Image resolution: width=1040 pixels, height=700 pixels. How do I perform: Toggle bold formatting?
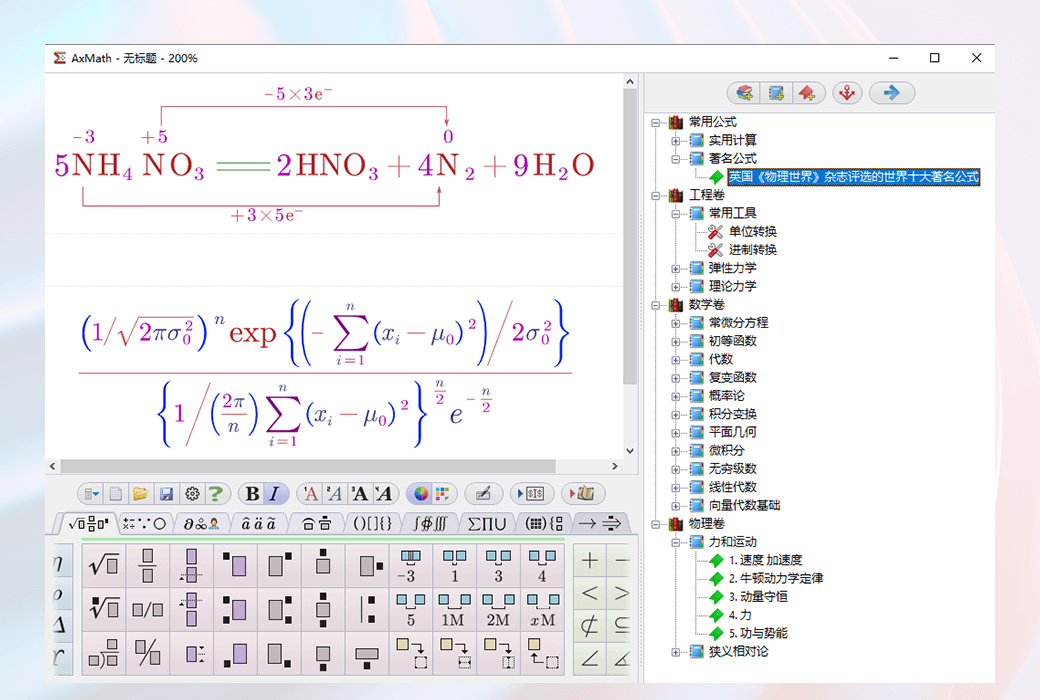pyautogui.click(x=251, y=493)
